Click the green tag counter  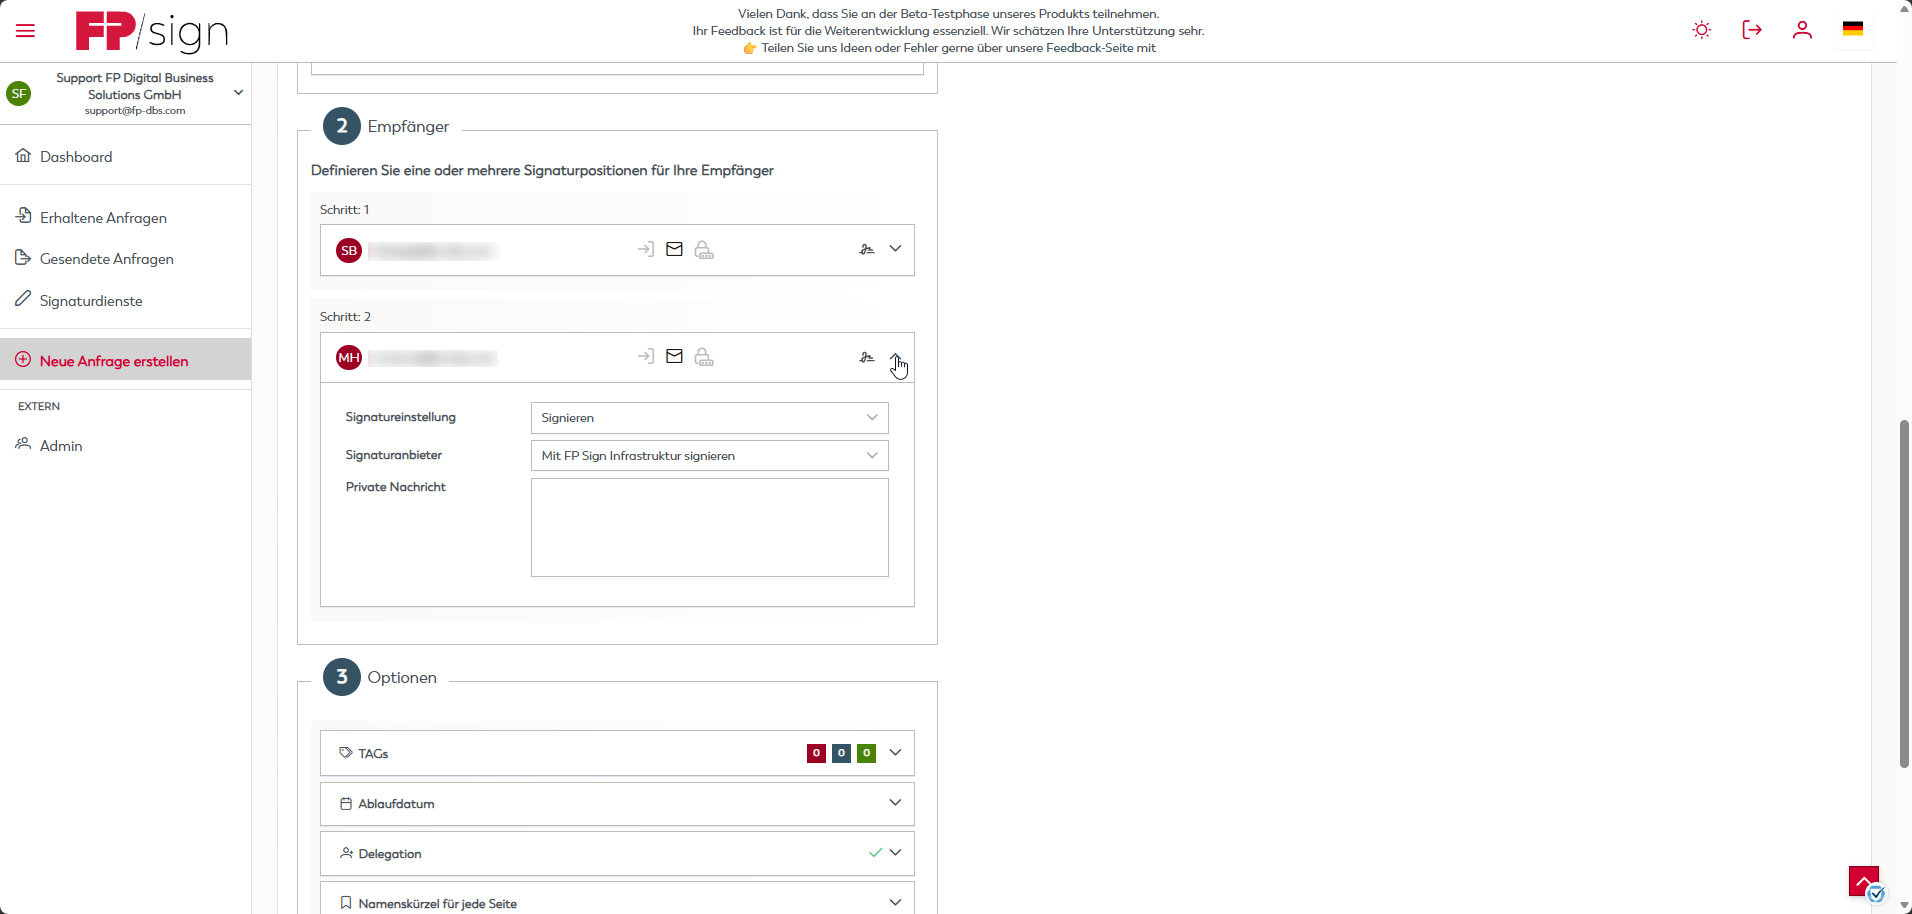[866, 753]
